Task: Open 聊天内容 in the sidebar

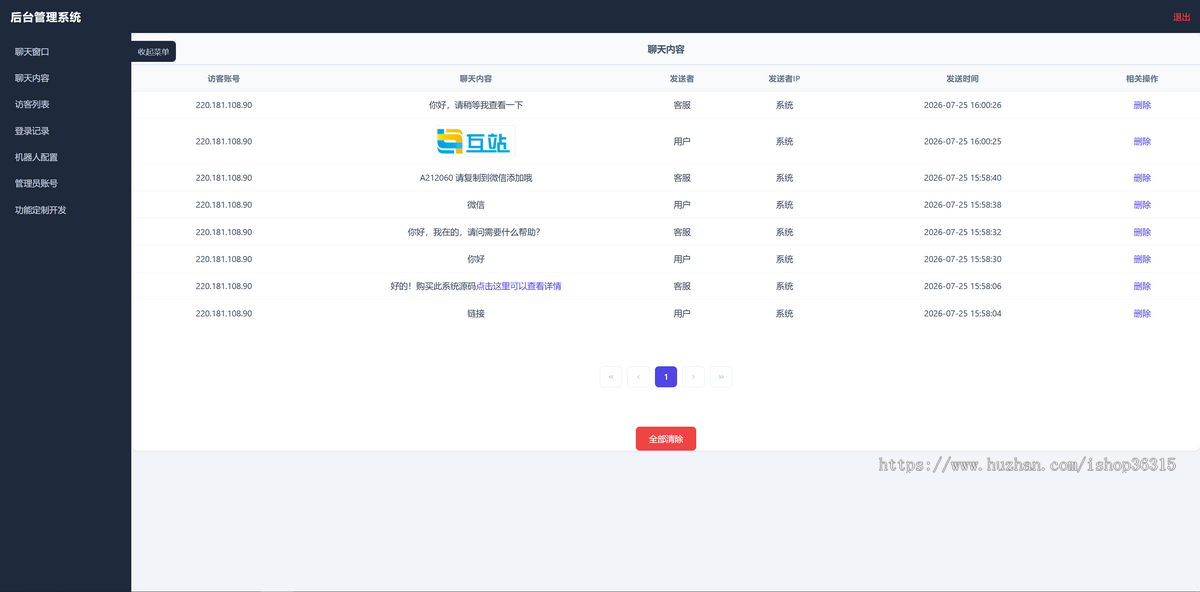Action: [x=32, y=78]
